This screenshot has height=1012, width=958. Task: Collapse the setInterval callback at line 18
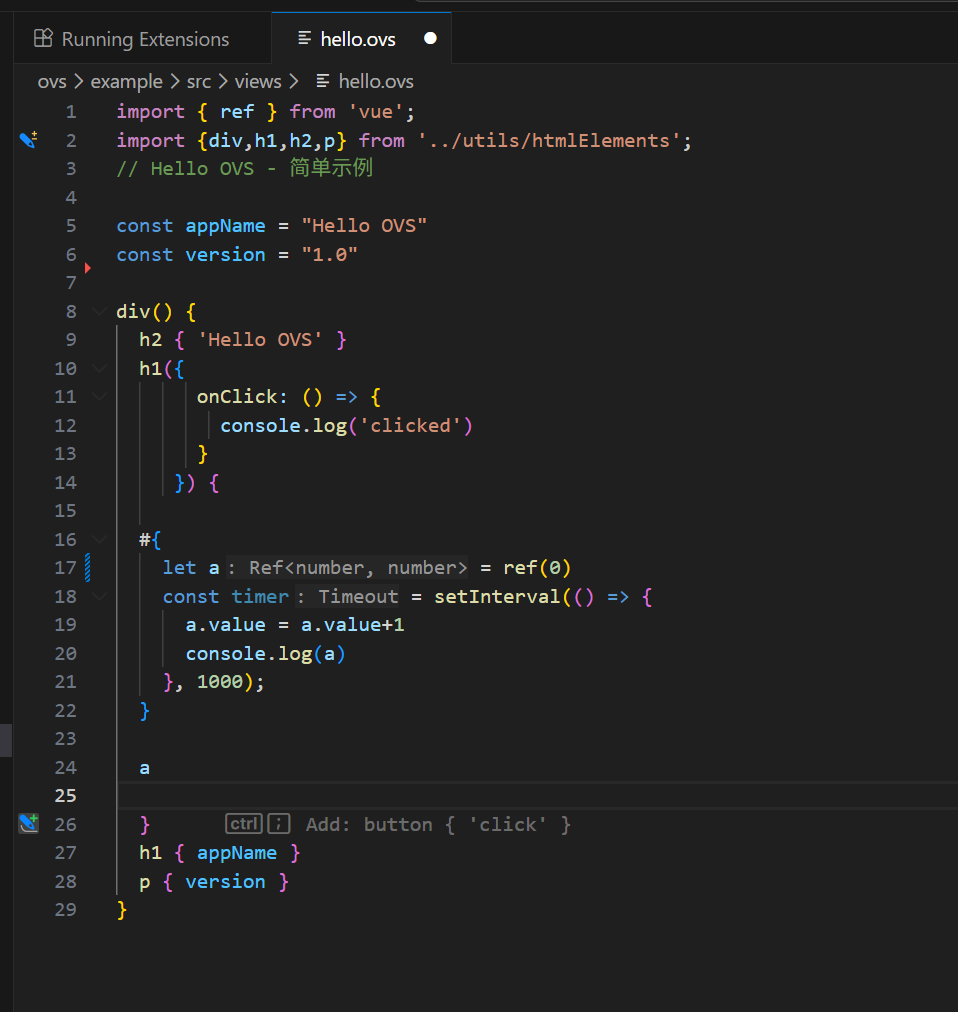99,596
